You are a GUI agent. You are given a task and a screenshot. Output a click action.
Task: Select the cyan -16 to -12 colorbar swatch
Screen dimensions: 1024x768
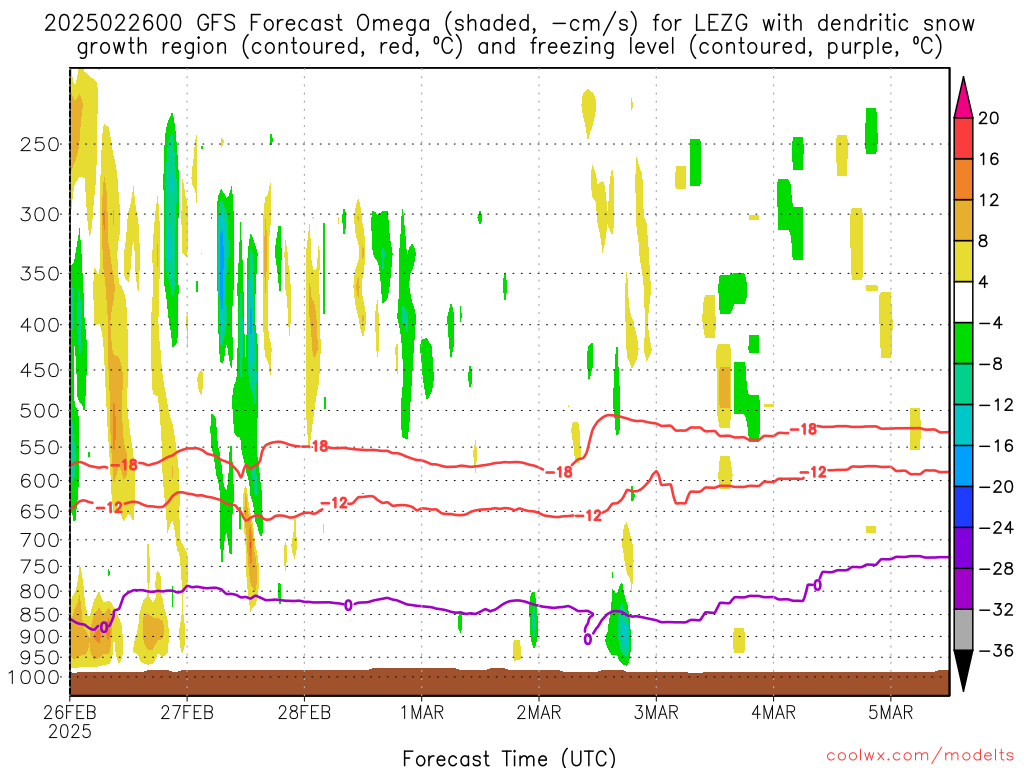tap(963, 425)
